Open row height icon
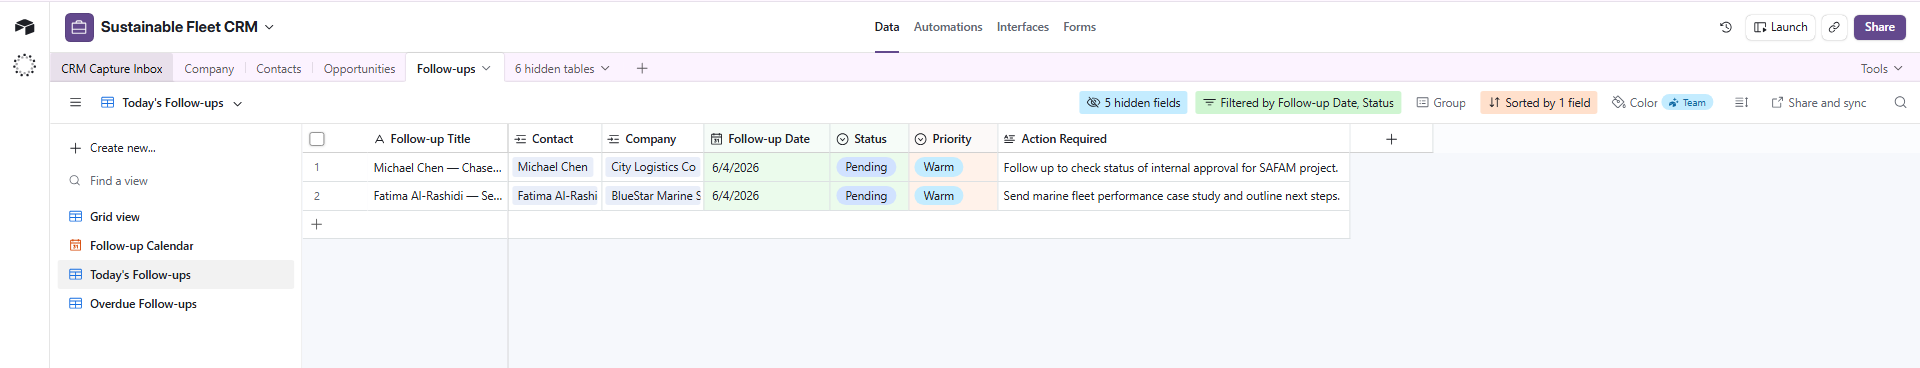The width and height of the screenshot is (1920, 368). (1741, 102)
